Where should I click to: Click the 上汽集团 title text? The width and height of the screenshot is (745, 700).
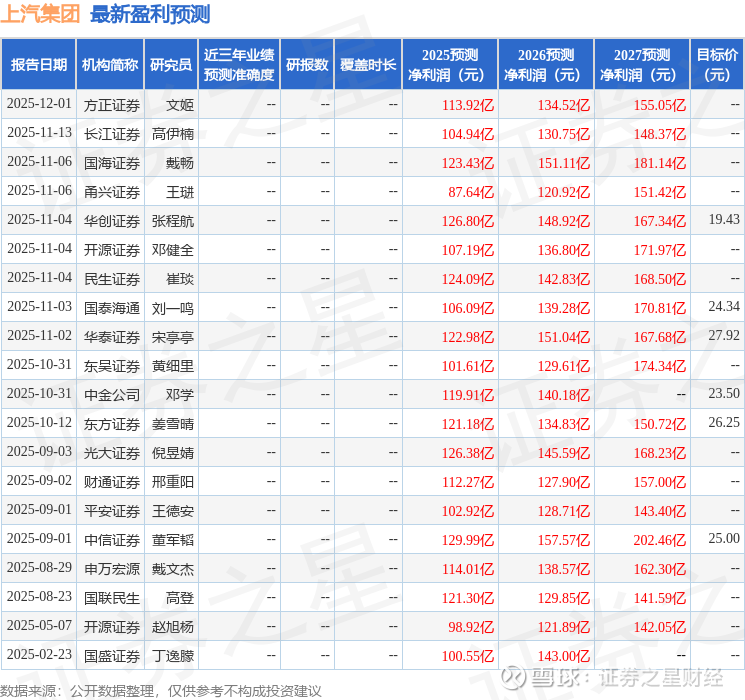coord(40,14)
